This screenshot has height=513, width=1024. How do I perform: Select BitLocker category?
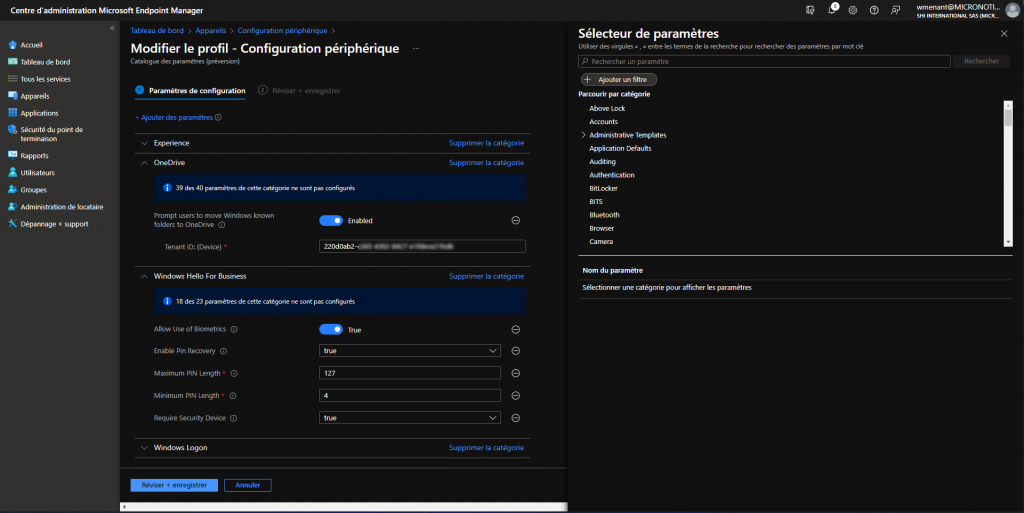coord(603,189)
